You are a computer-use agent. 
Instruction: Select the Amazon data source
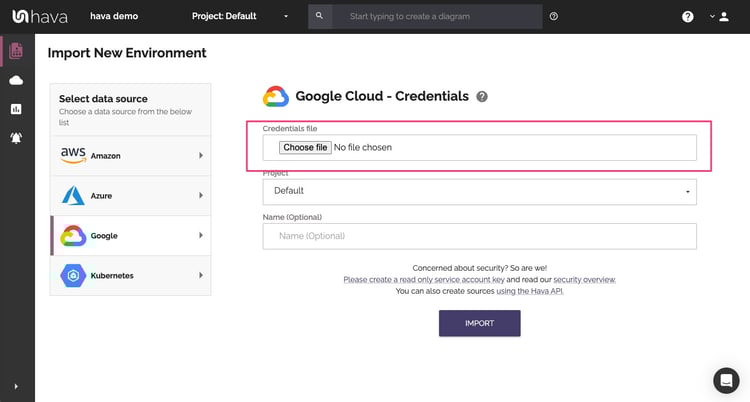tap(131, 156)
